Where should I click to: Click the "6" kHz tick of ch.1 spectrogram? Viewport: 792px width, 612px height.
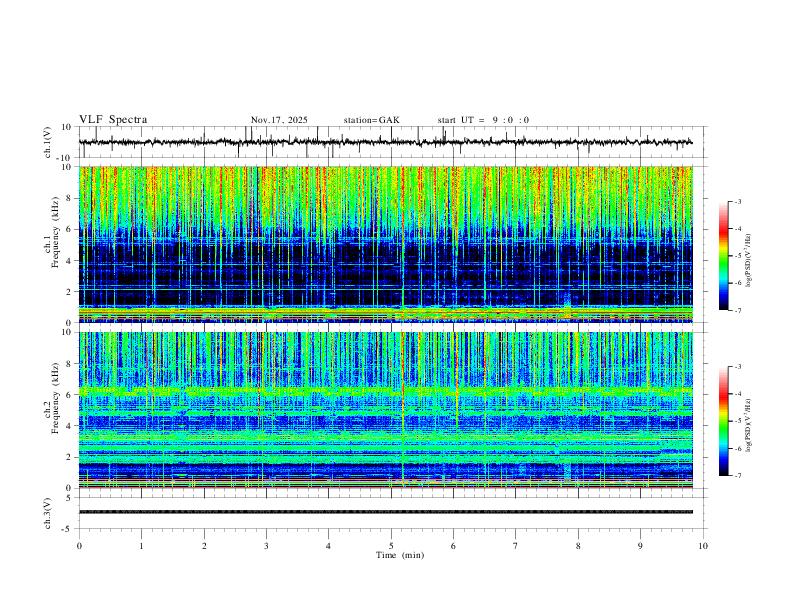tap(70, 229)
